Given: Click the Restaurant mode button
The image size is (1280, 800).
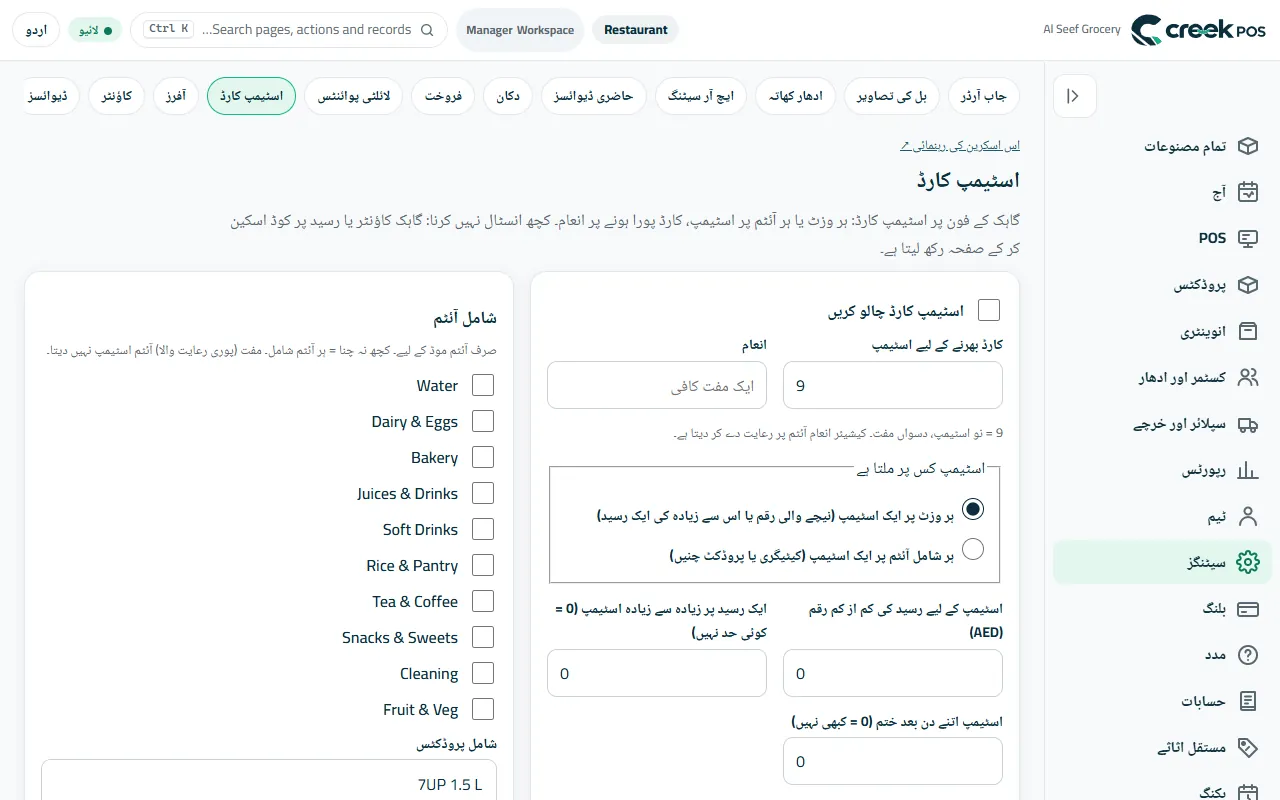Looking at the screenshot, I should pyautogui.click(x=636, y=30).
